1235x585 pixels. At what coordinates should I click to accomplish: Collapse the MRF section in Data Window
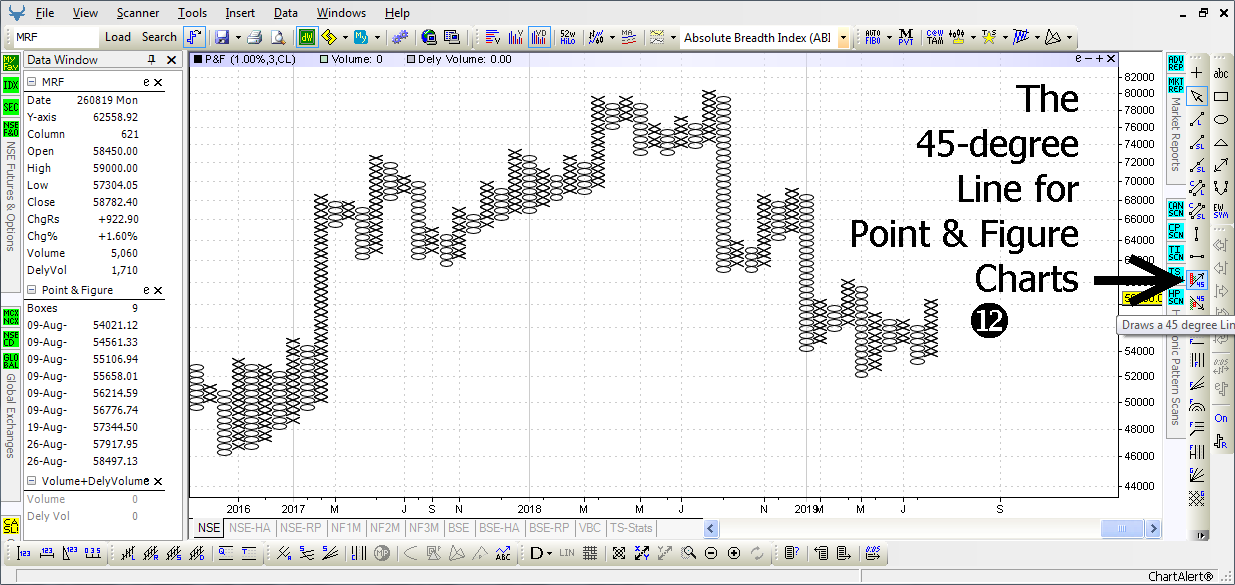[31, 83]
